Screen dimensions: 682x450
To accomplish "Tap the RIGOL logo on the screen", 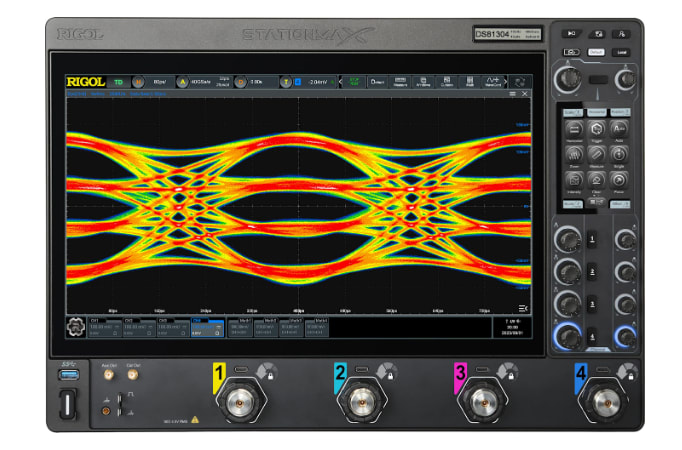I will pyautogui.click(x=86, y=82).
